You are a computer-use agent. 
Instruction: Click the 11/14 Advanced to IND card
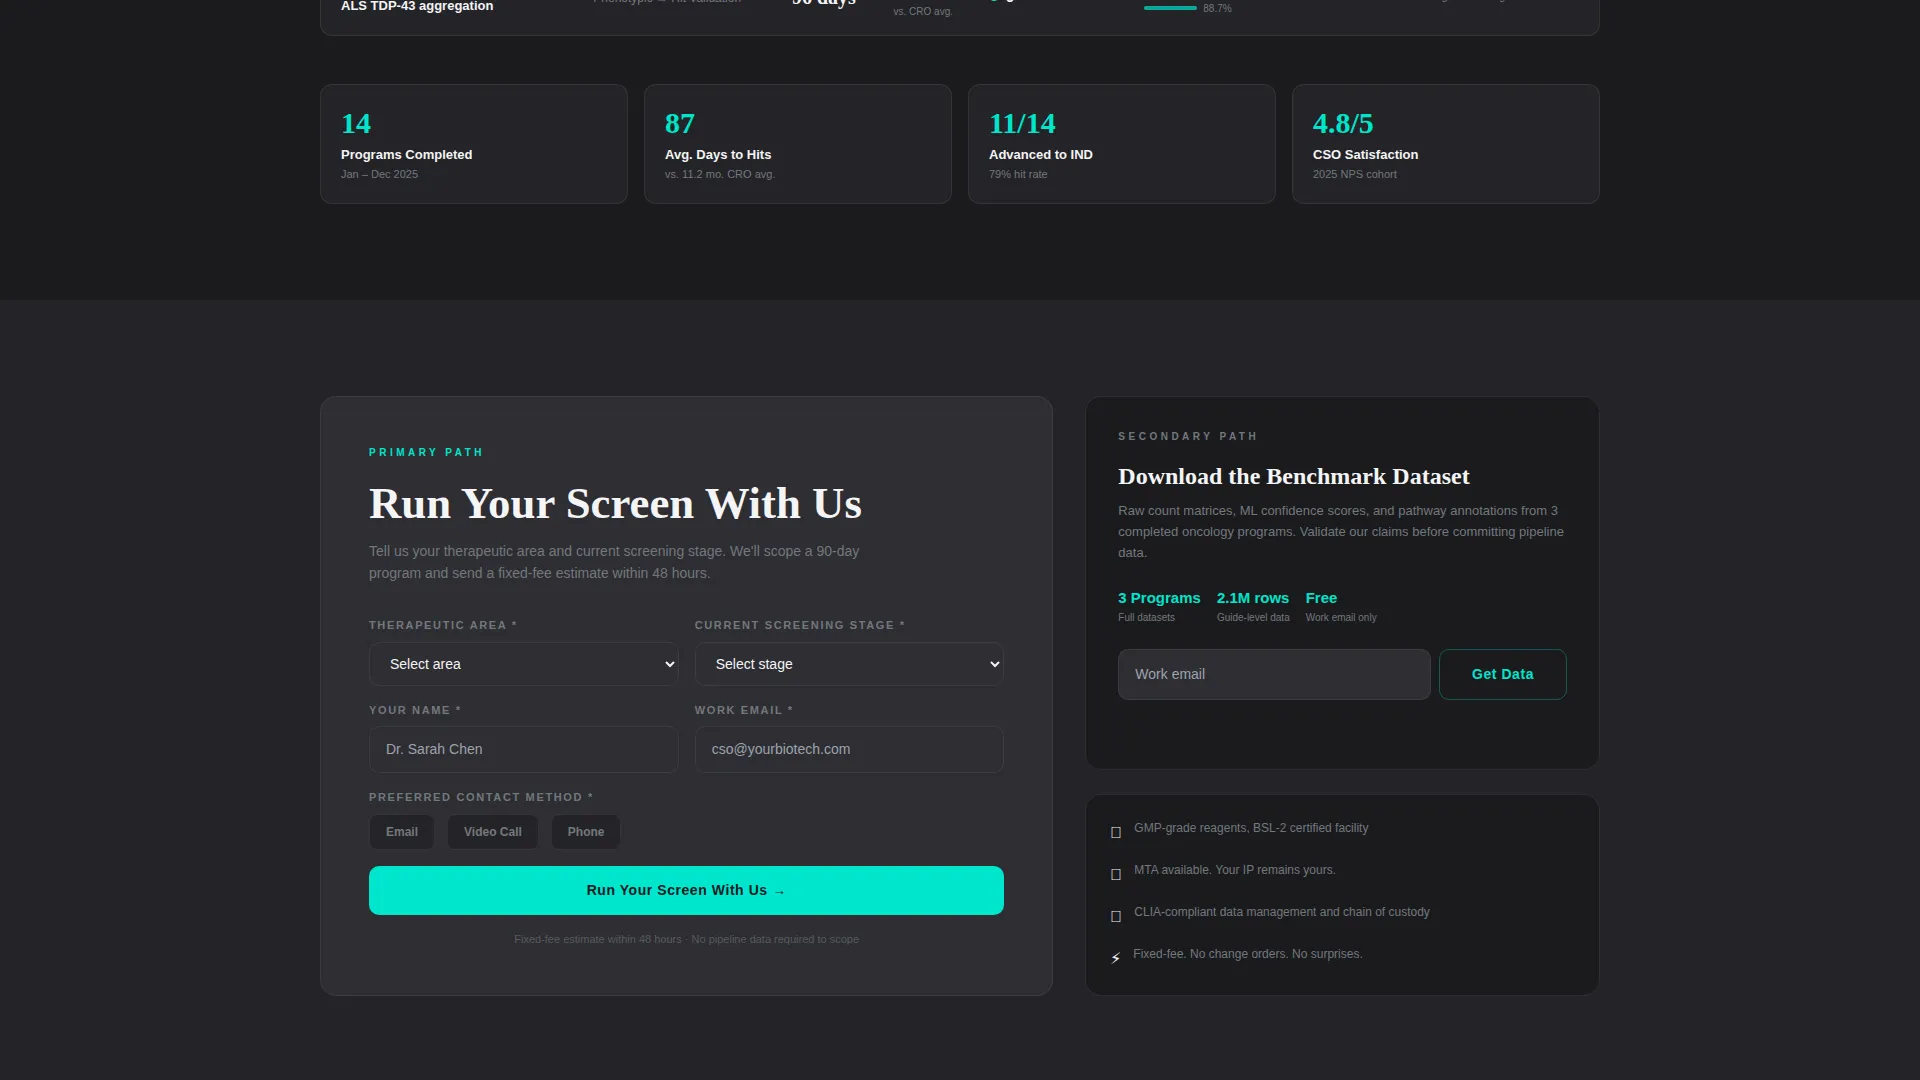click(x=1122, y=144)
